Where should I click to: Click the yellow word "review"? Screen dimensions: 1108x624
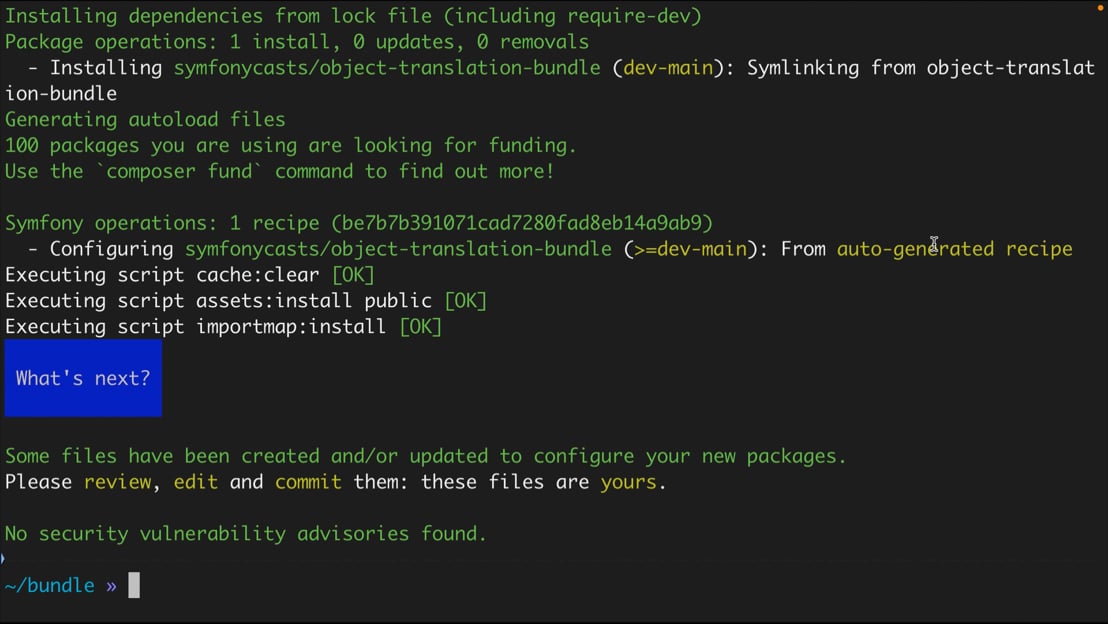point(117,482)
